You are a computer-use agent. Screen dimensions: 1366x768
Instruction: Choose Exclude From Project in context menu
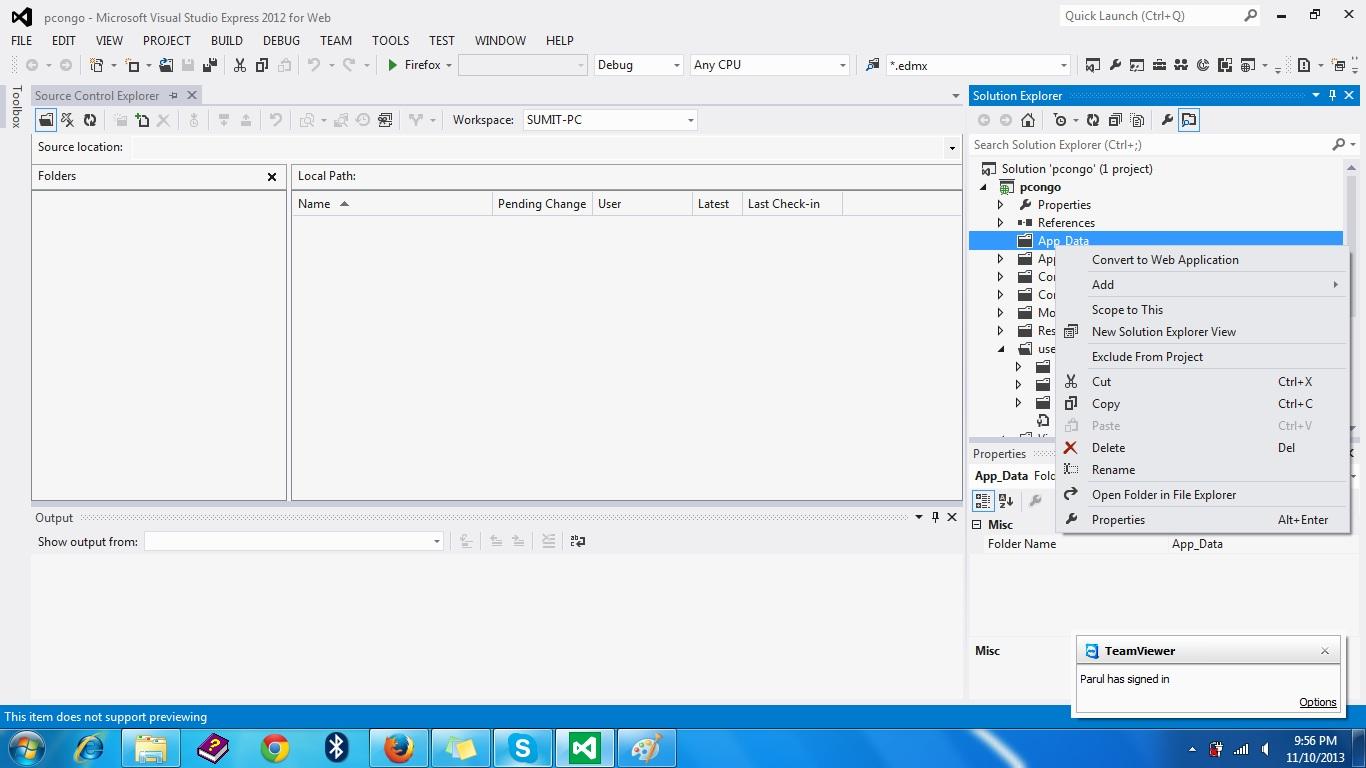[x=1147, y=357]
